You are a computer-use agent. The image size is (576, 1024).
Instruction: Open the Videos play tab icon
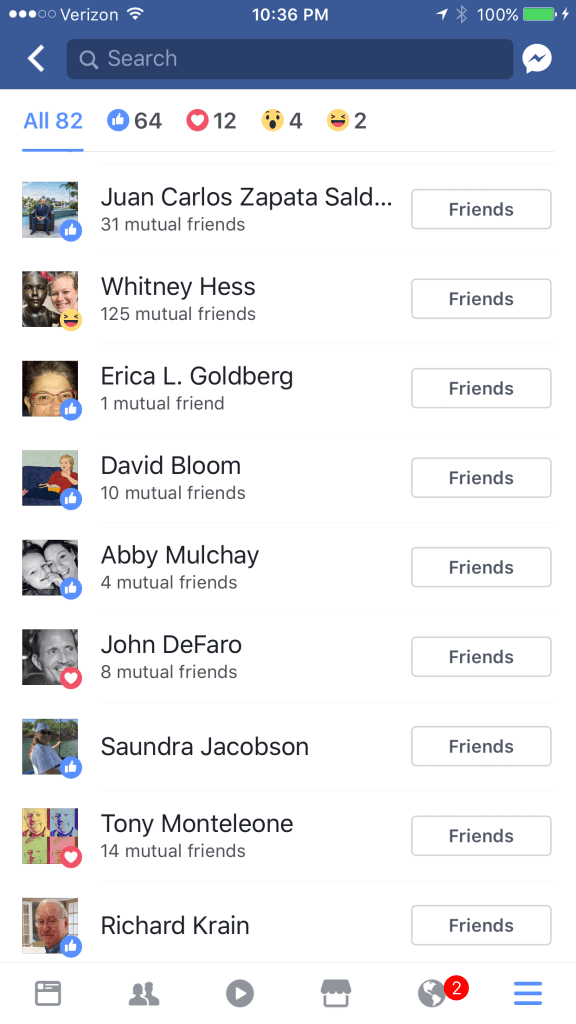[x=240, y=993]
